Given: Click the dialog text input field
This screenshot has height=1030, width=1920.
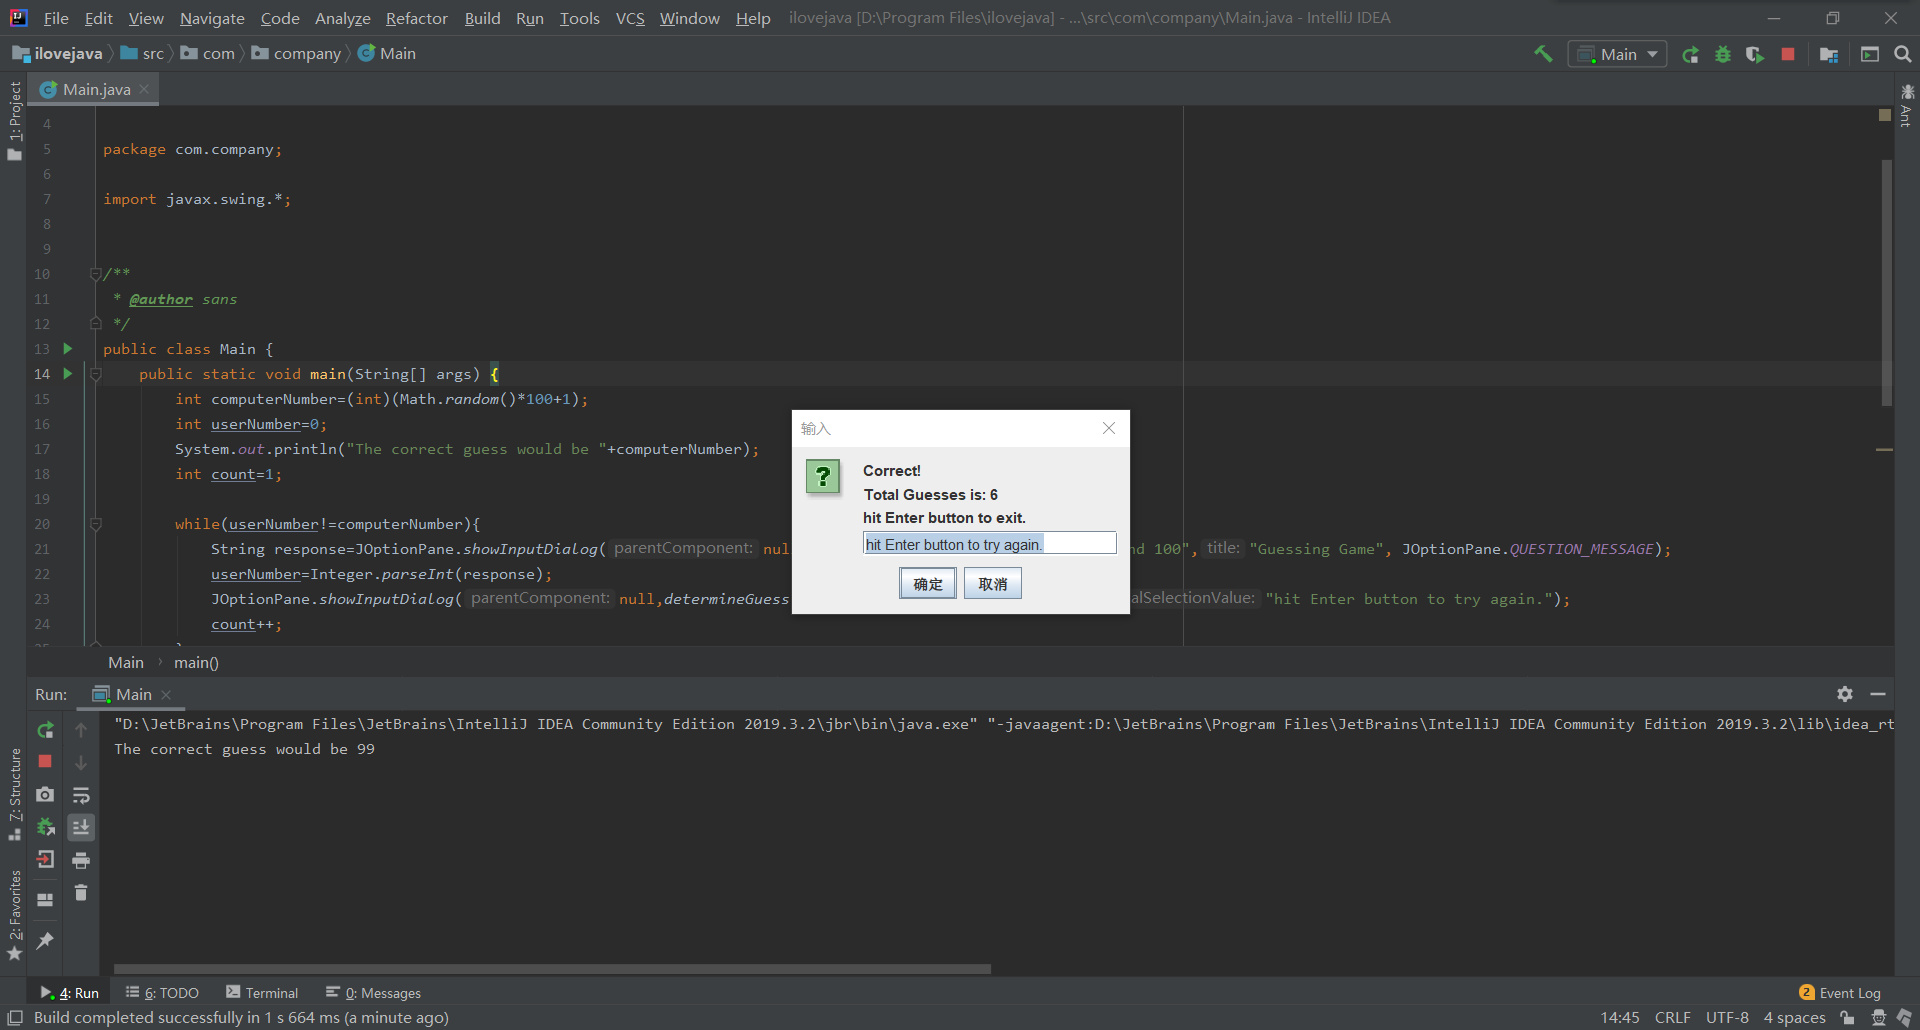Looking at the screenshot, I should point(989,543).
